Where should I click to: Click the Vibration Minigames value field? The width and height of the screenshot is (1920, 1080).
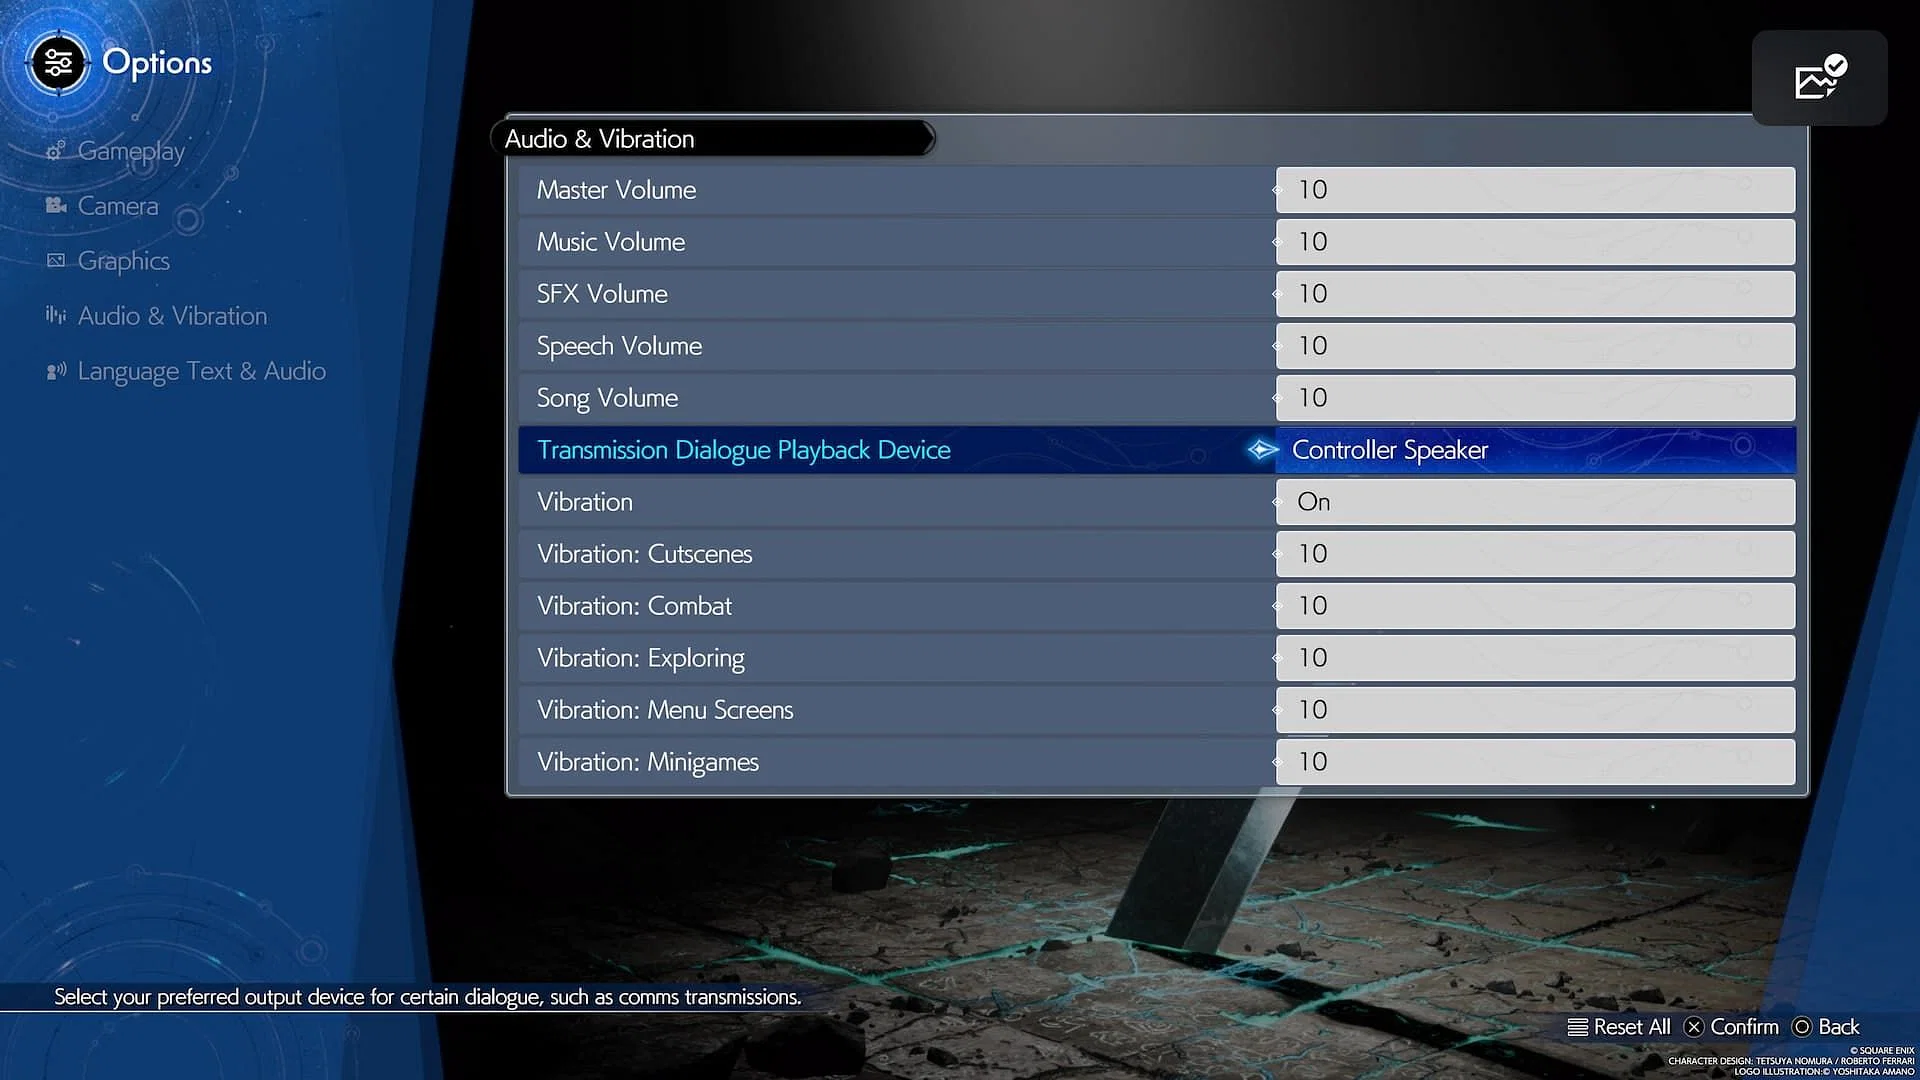(1535, 762)
